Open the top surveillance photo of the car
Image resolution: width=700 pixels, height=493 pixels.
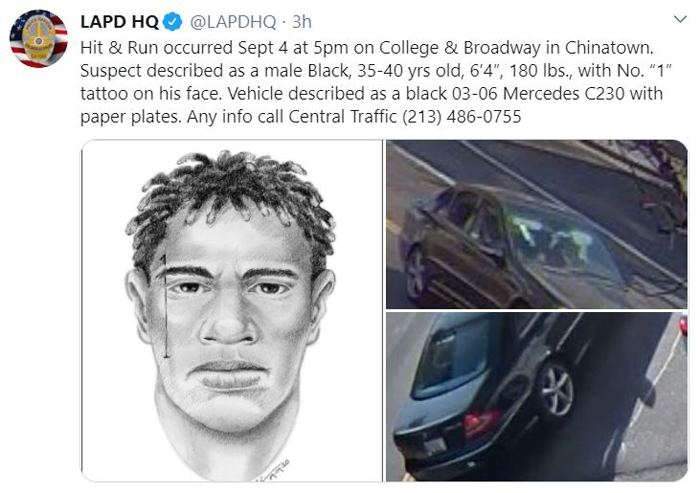click(x=537, y=224)
